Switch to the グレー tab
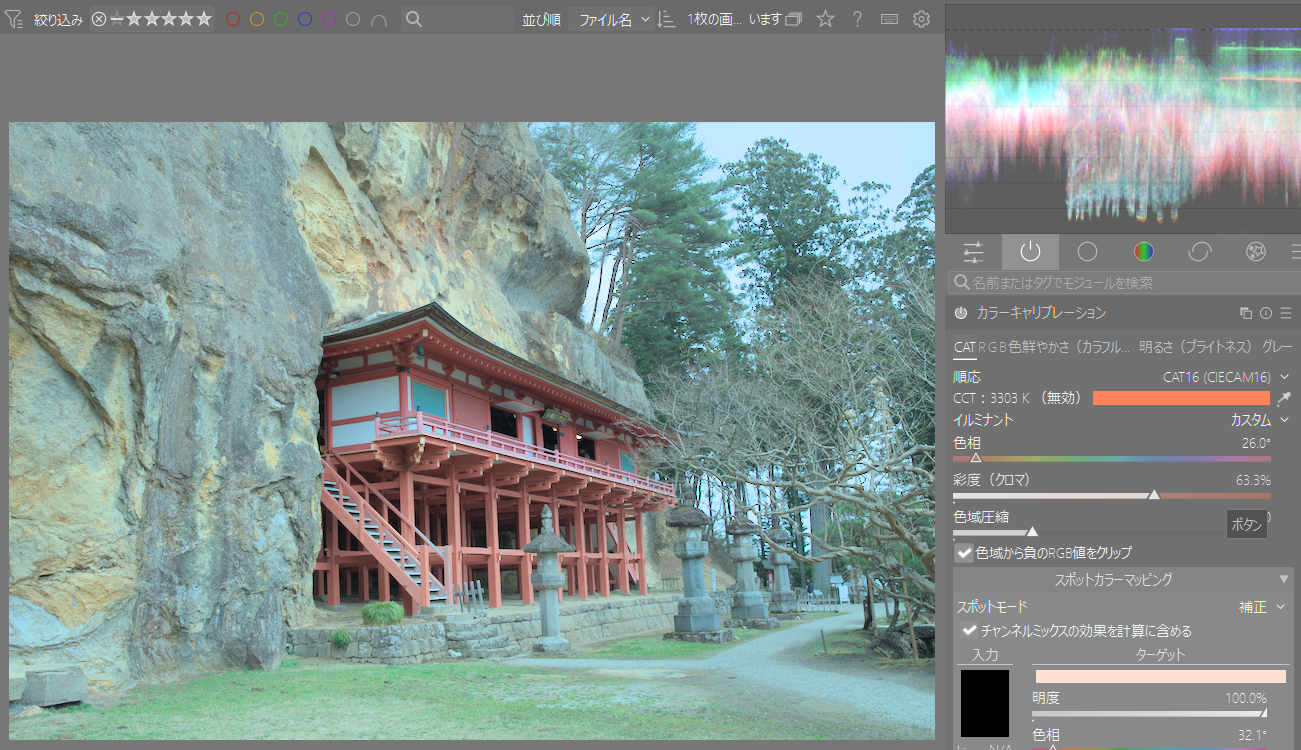The width and height of the screenshot is (1301, 750). [1278, 347]
